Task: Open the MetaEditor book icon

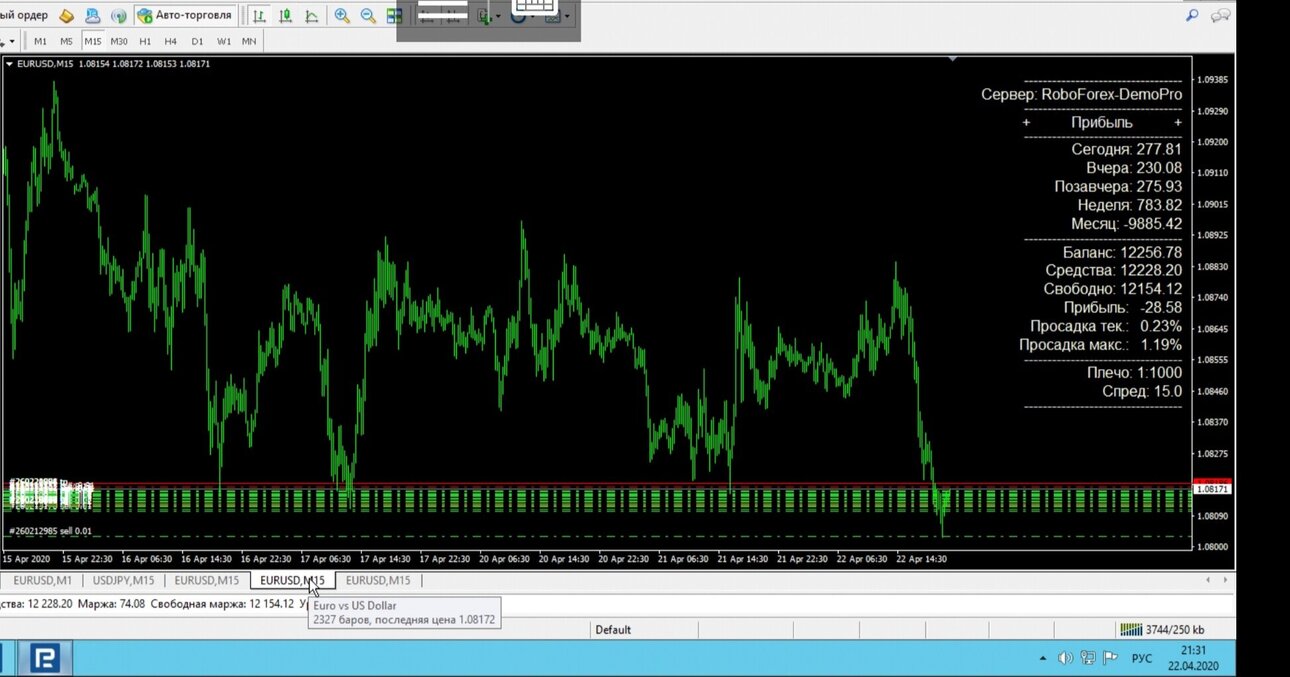Action: (x=67, y=16)
